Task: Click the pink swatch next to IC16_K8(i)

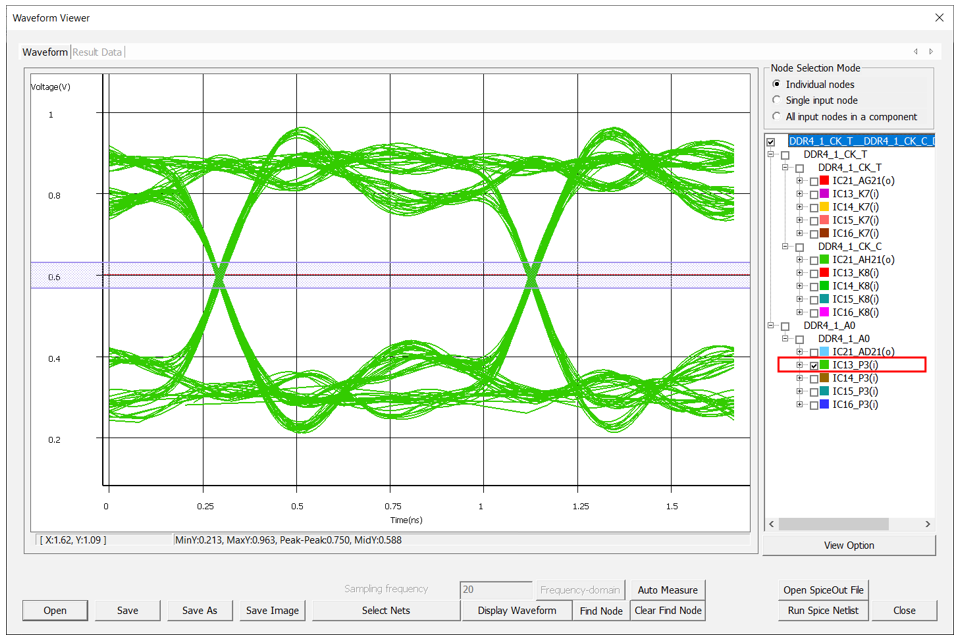Action: pos(825,312)
